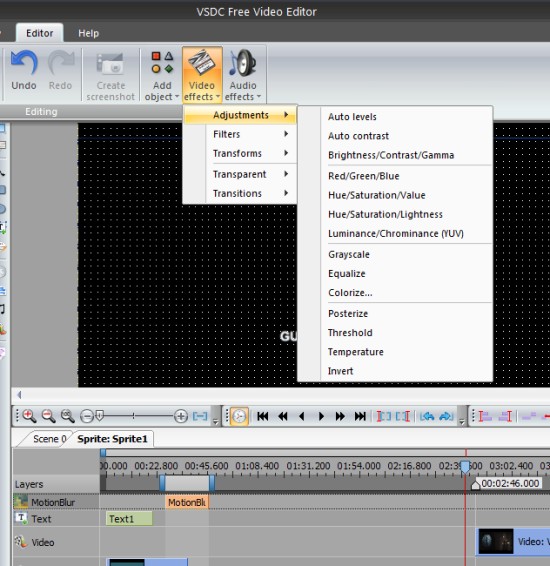550x566 pixels.
Task: Click the blue right-curved arrows icon
Action: click(446, 416)
